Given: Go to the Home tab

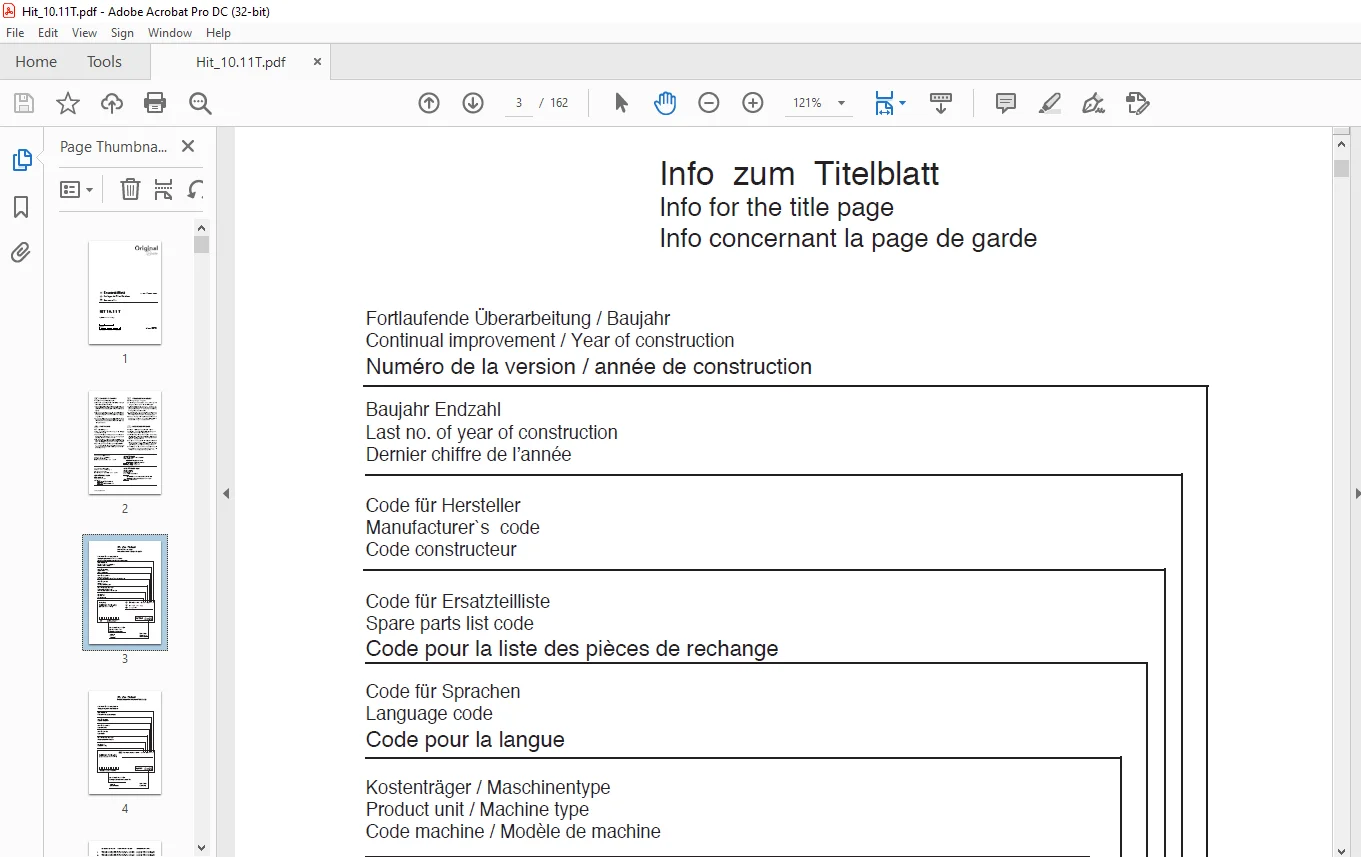Looking at the screenshot, I should click(36, 61).
